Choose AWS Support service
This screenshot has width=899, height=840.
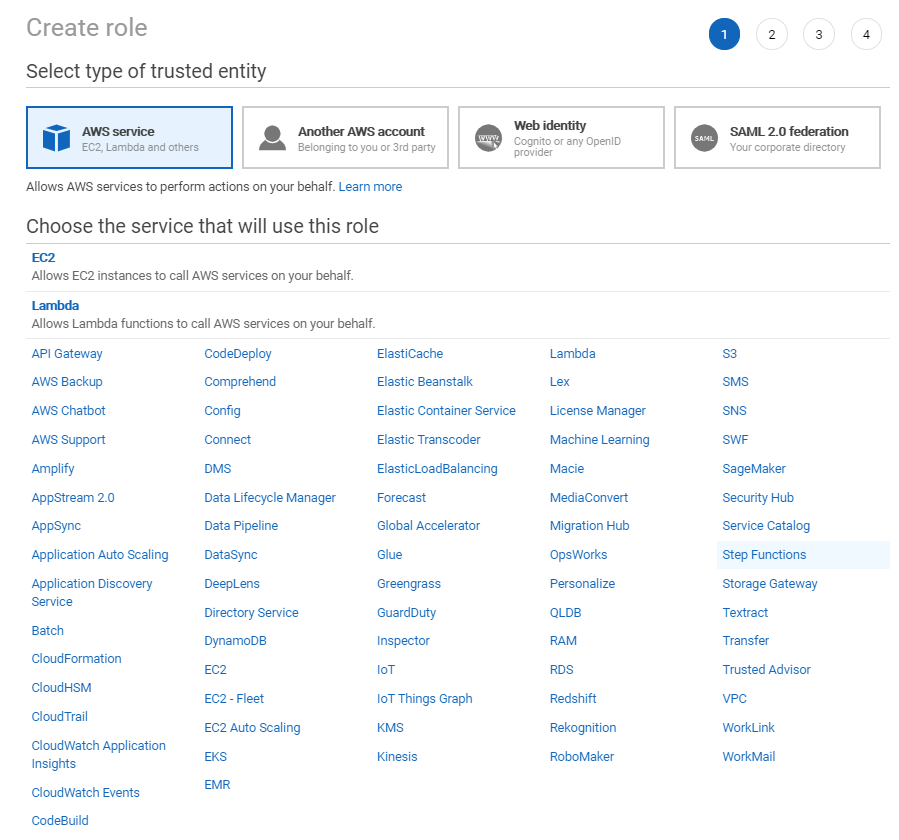pyautogui.click(x=69, y=440)
